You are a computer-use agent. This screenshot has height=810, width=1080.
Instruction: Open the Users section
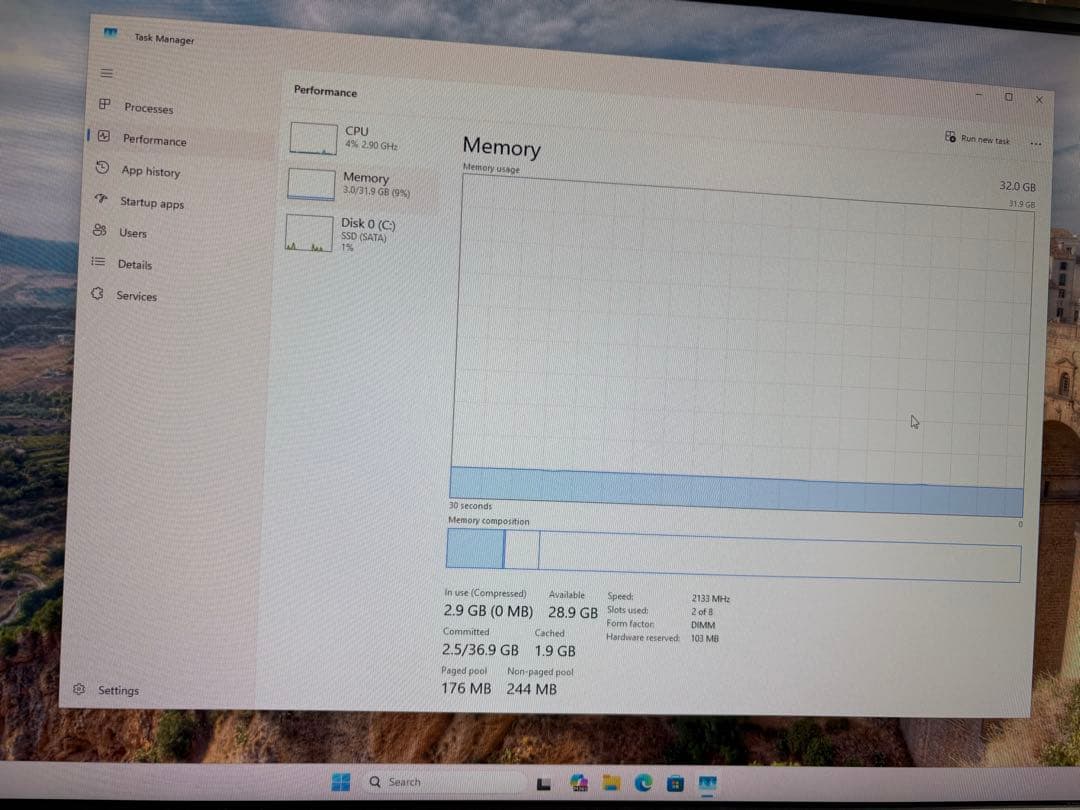click(133, 233)
